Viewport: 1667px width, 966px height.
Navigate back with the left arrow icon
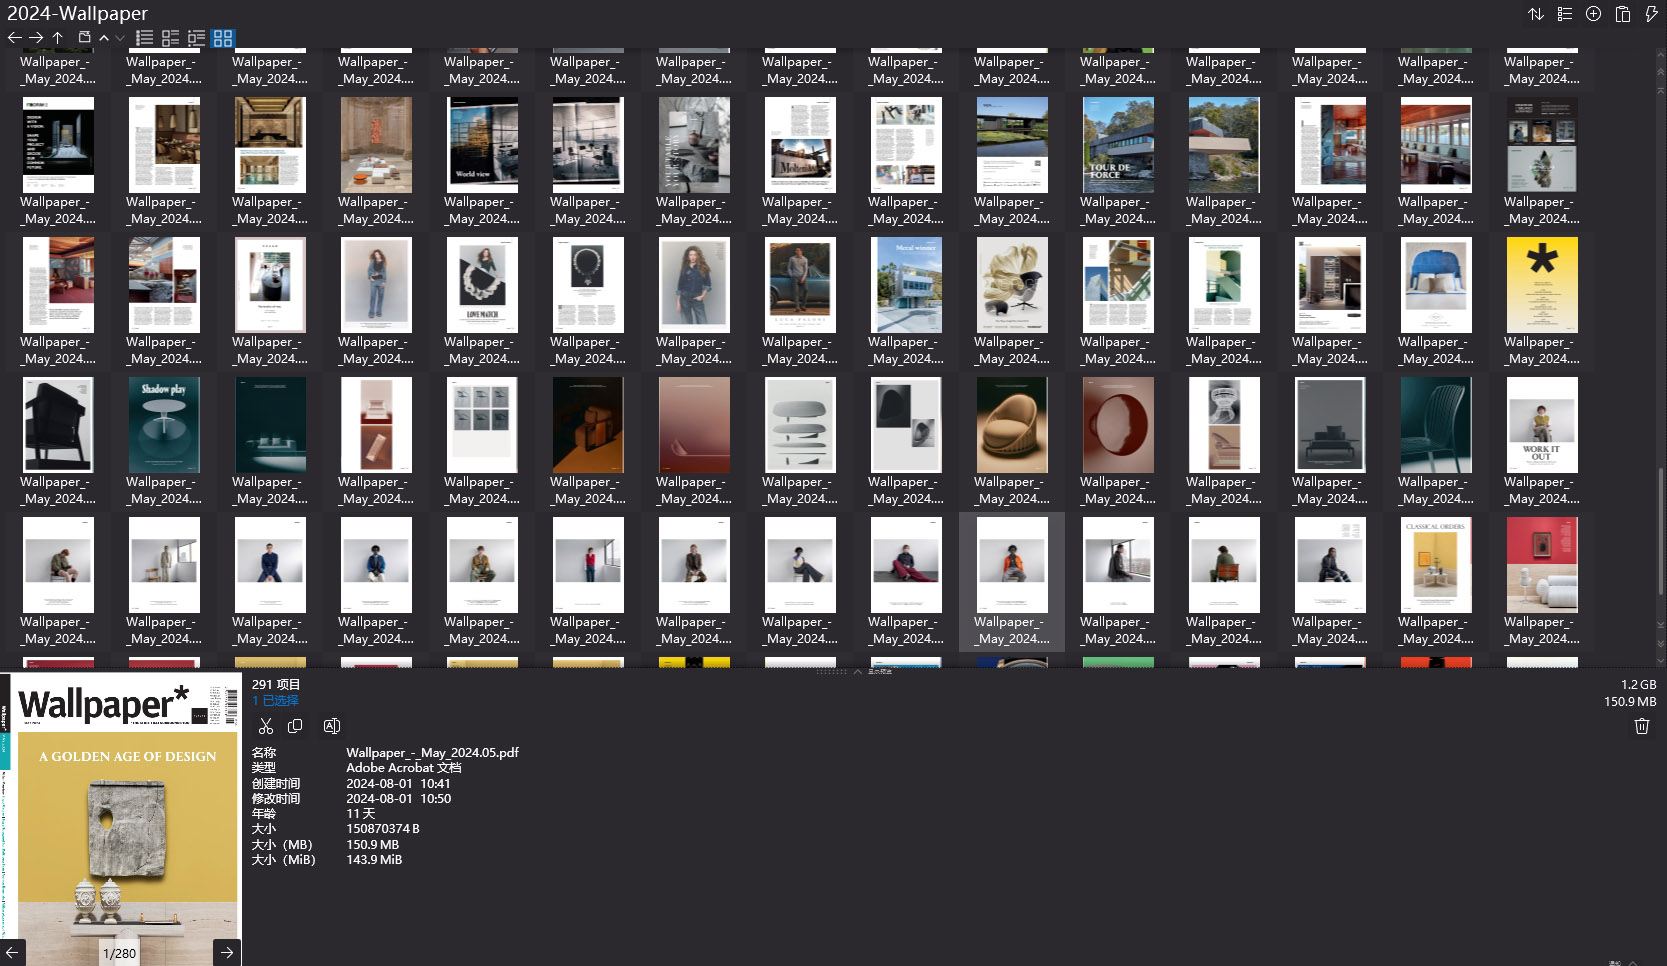coord(14,37)
